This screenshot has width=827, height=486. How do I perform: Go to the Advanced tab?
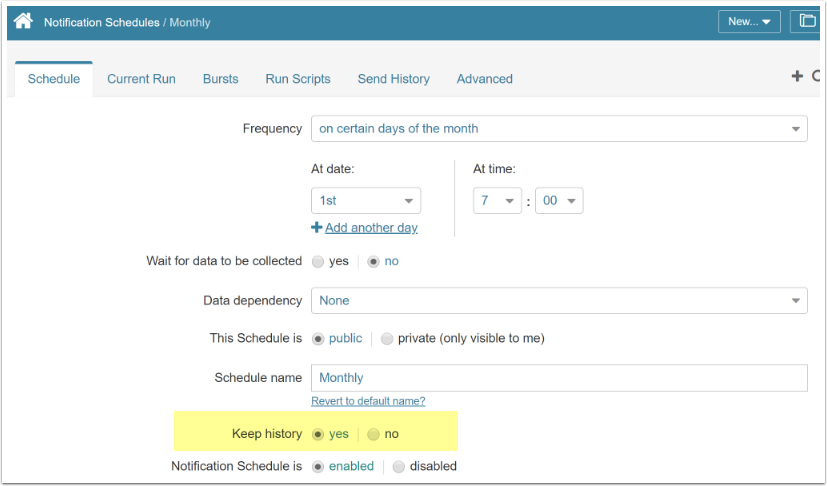pos(484,79)
